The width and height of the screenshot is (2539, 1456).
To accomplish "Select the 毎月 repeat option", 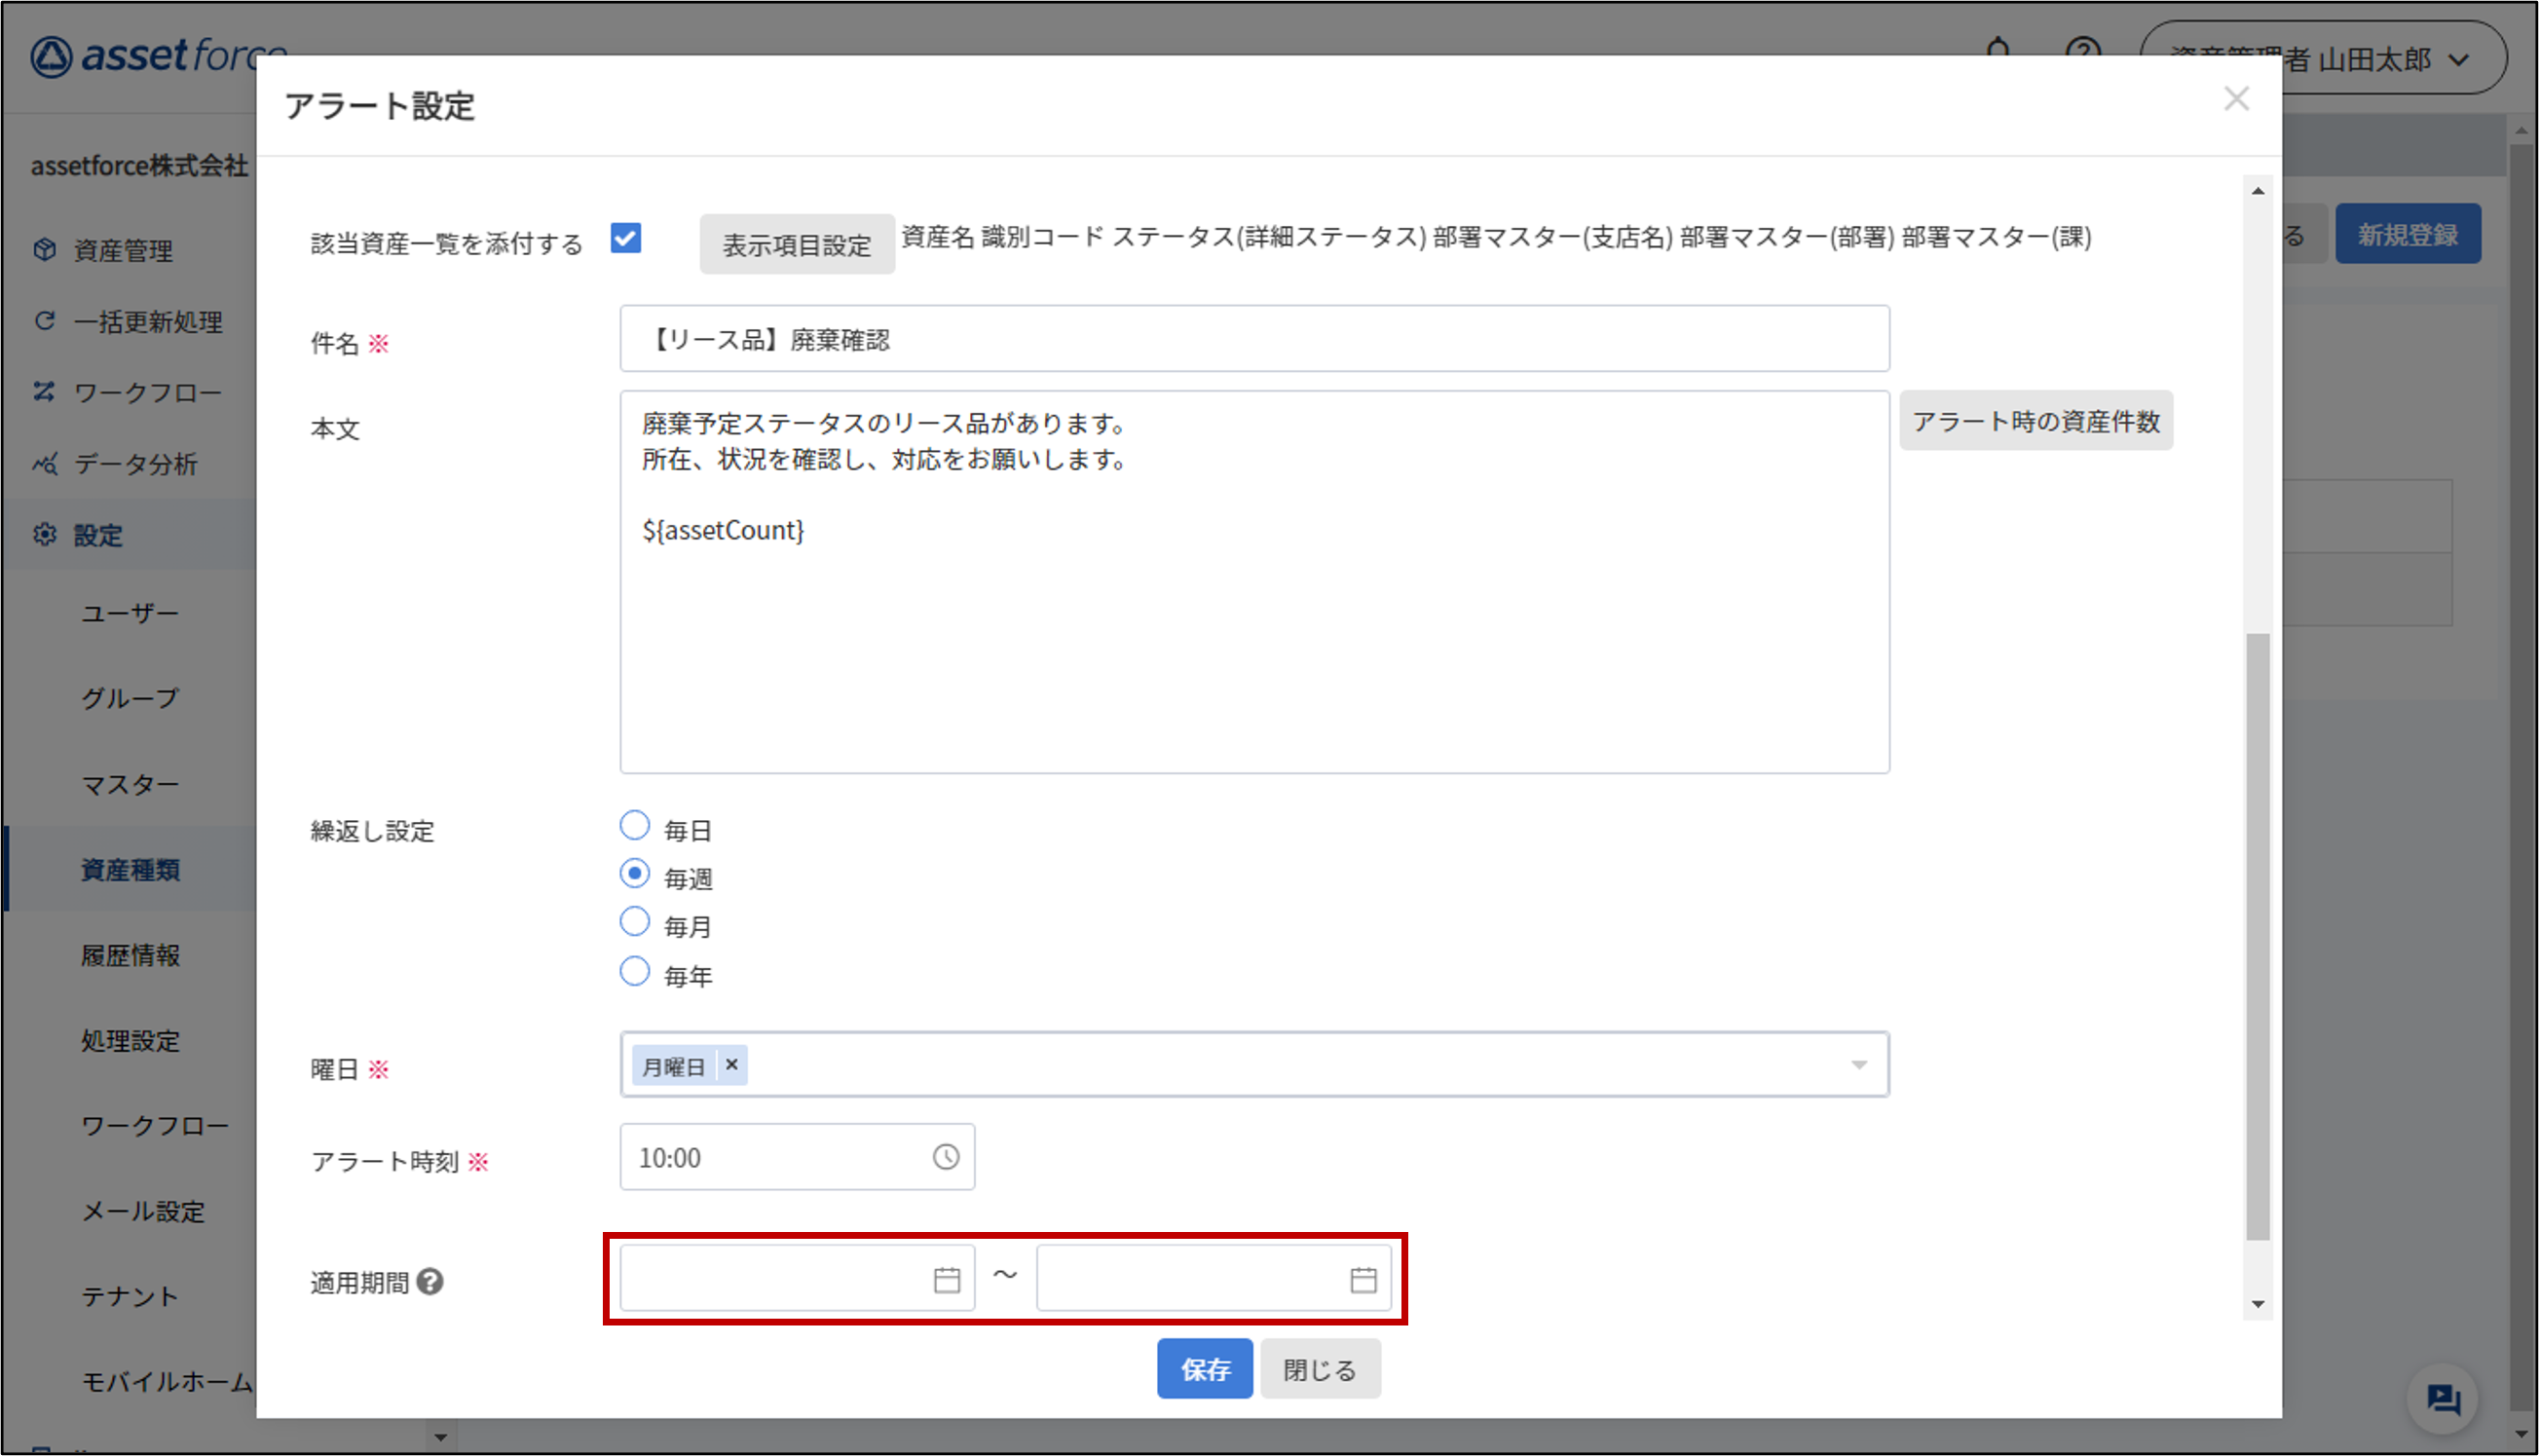I will (x=635, y=922).
